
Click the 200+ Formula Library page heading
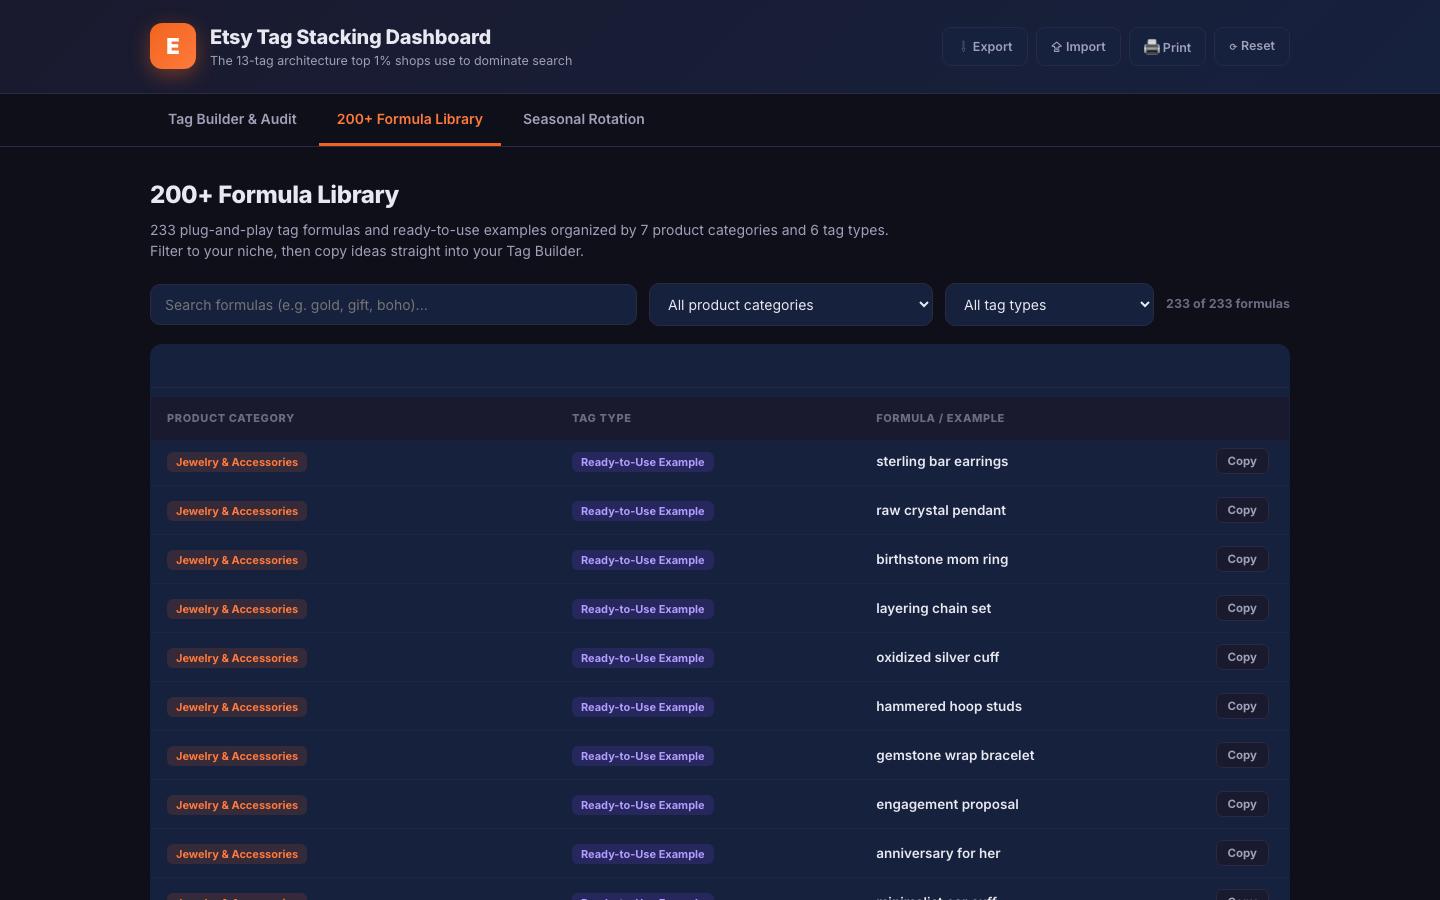(274, 195)
